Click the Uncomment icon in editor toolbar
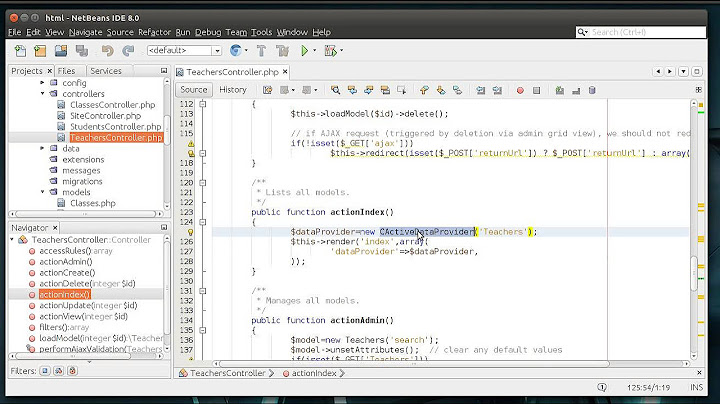This screenshot has width=720, height=404. (x=576, y=91)
